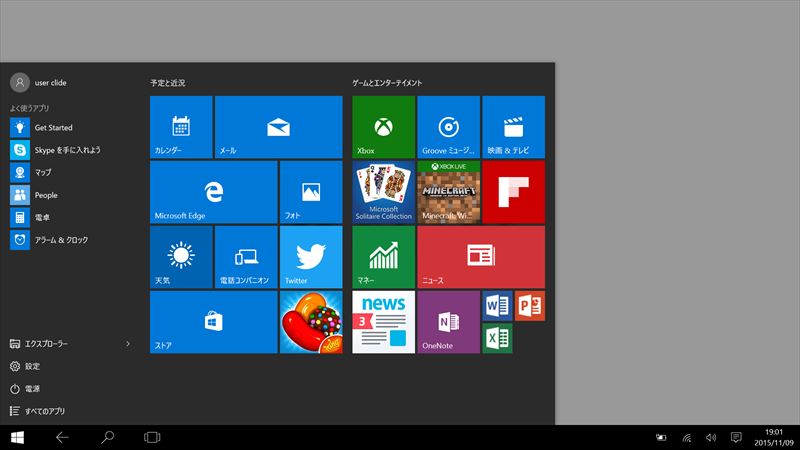Open Task View on the taskbar
The image size is (800, 450).
pyautogui.click(x=152, y=437)
